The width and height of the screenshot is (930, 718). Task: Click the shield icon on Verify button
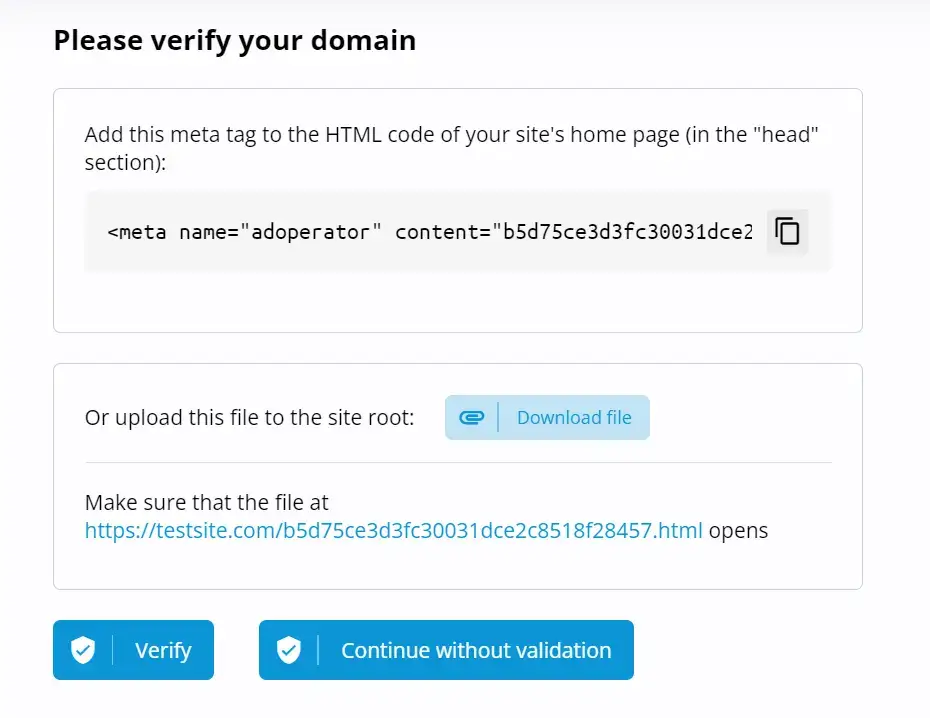pyautogui.click(x=83, y=650)
